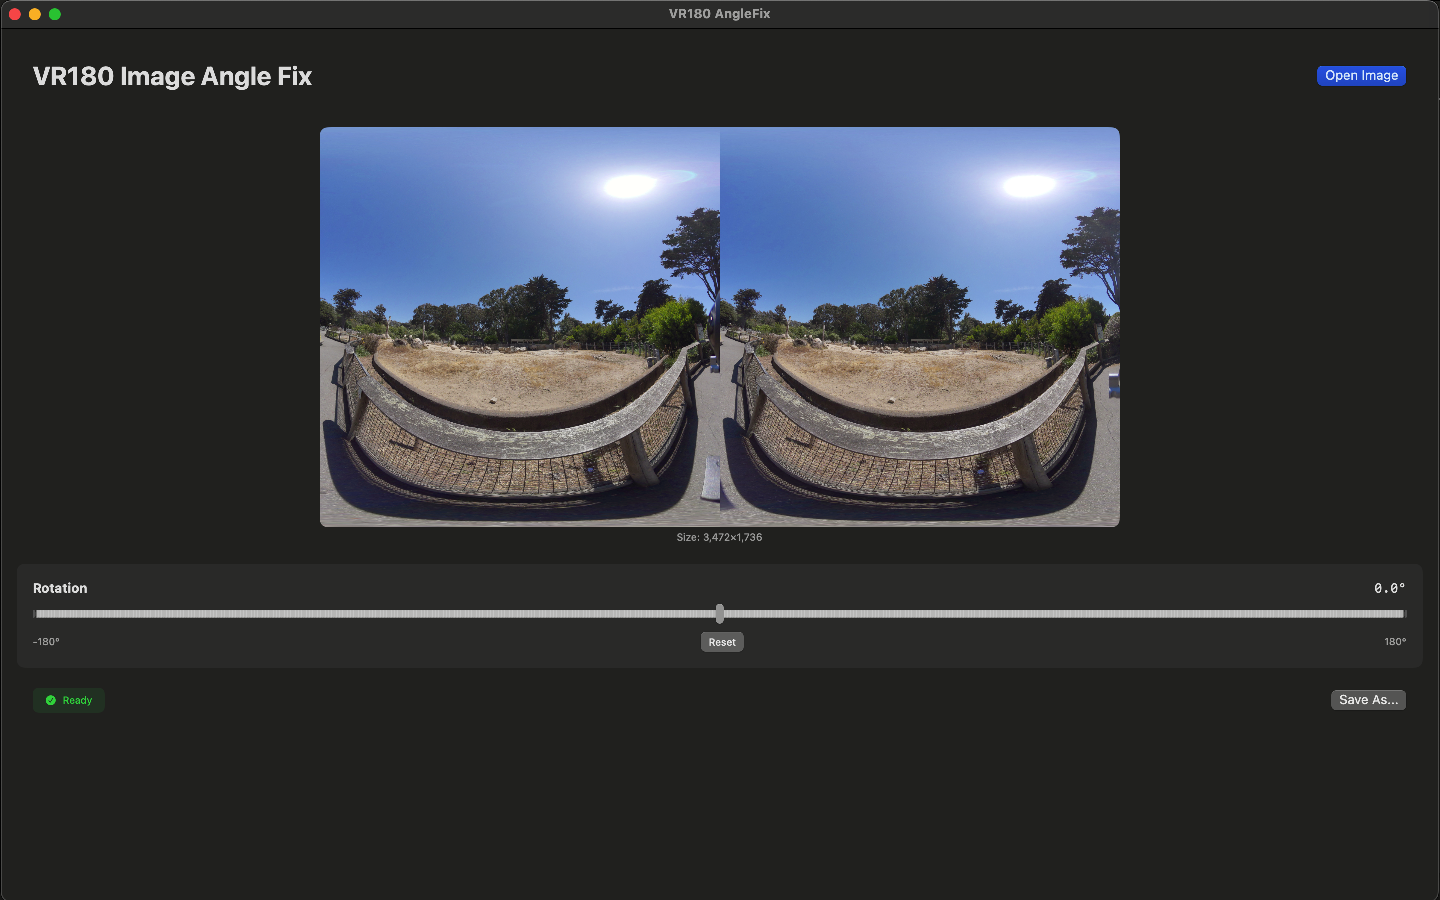The height and width of the screenshot is (900, 1440).
Task: Click the seam between the stereo previews
Action: tap(719, 327)
